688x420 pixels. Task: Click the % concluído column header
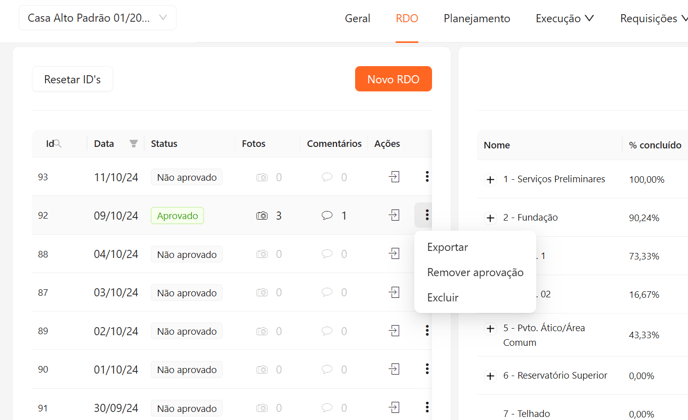click(655, 145)
